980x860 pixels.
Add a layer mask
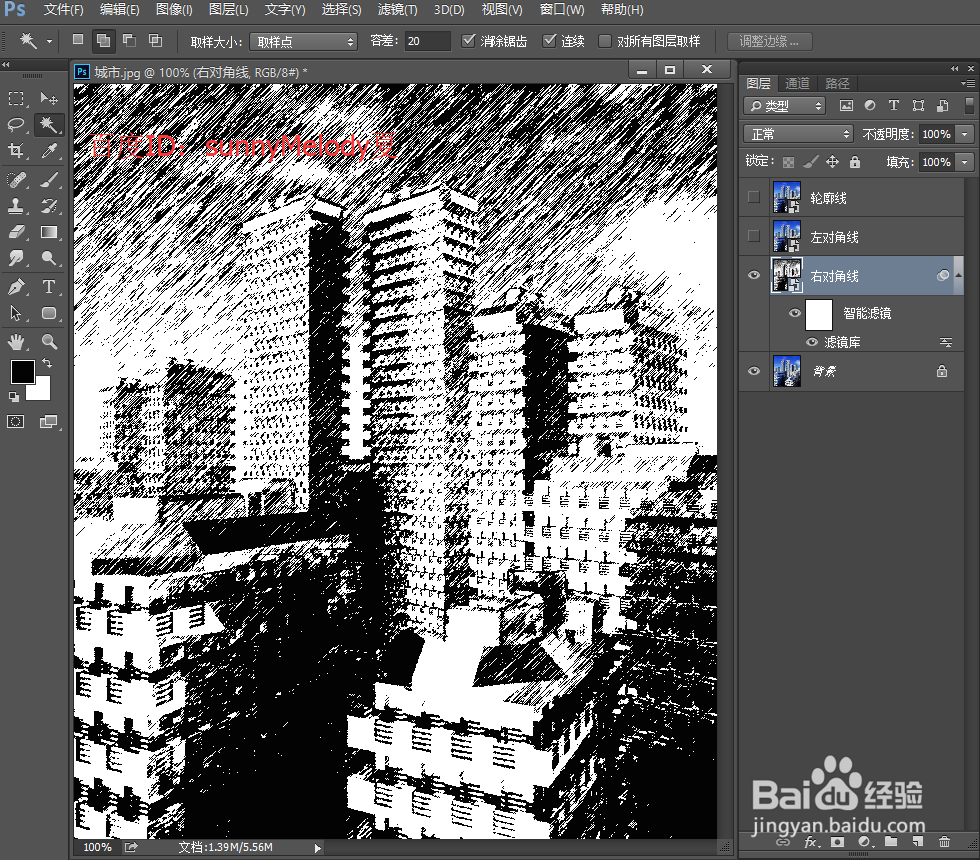point(837,841)
